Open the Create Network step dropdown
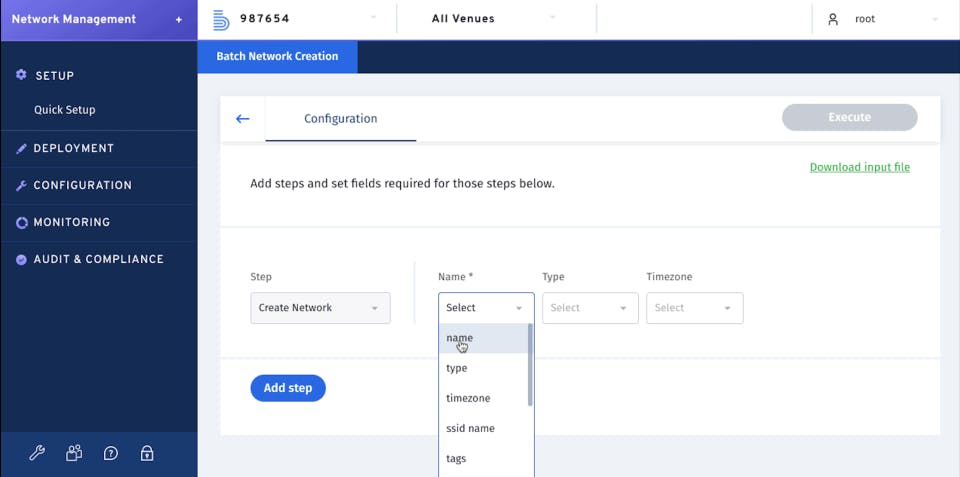This screenshot has width=960, height=477. point(320,308)
